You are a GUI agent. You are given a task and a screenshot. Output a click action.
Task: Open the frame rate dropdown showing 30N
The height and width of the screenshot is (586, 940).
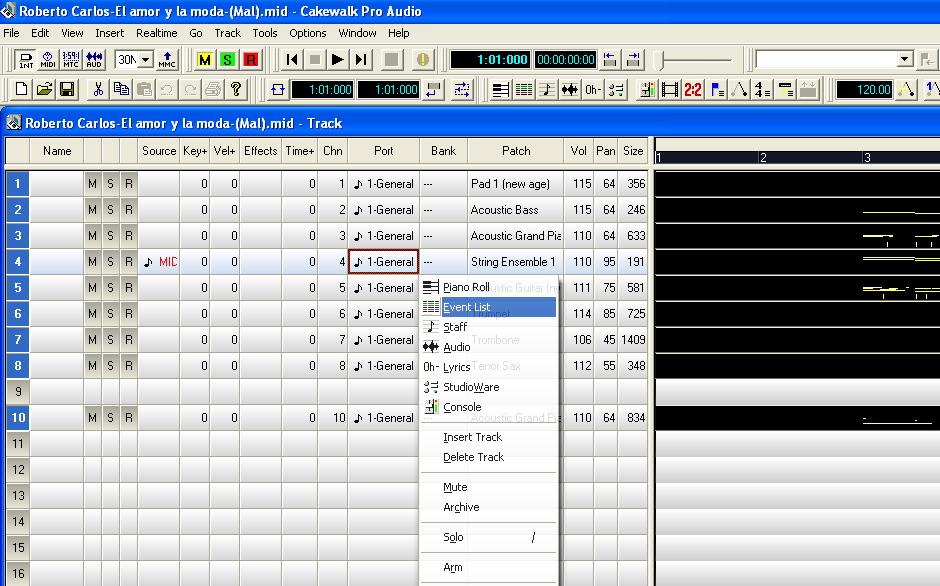click(x=146, y=60)
